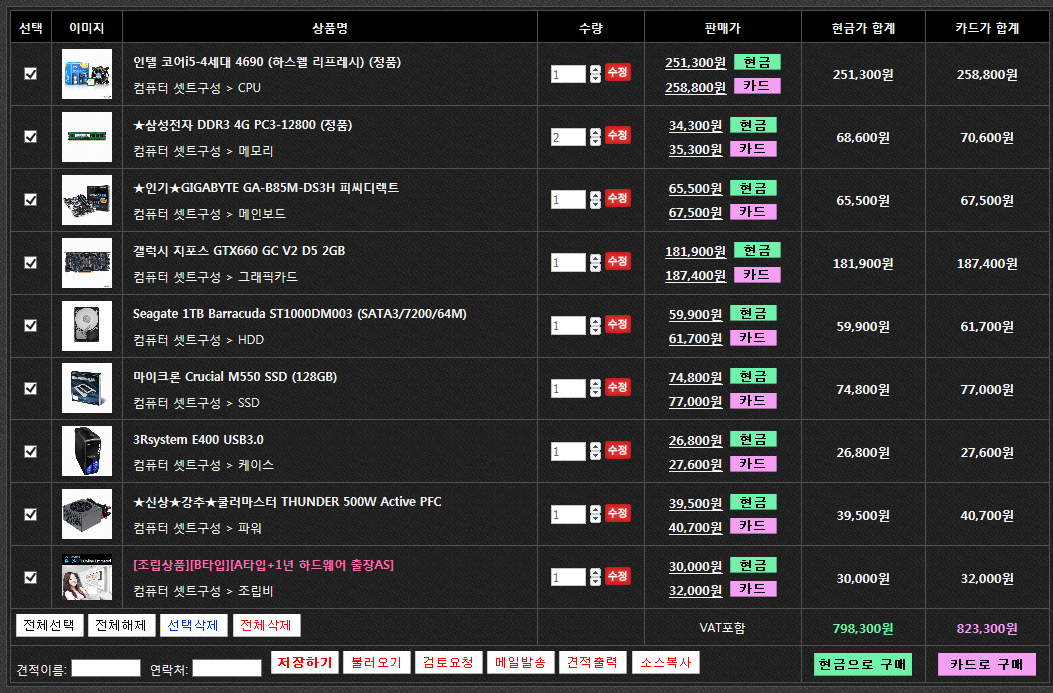Screen dimensions: 1053x693
Task: Select green 현금 badge for Crucial M550 SSD
Action: coord(753,376)
